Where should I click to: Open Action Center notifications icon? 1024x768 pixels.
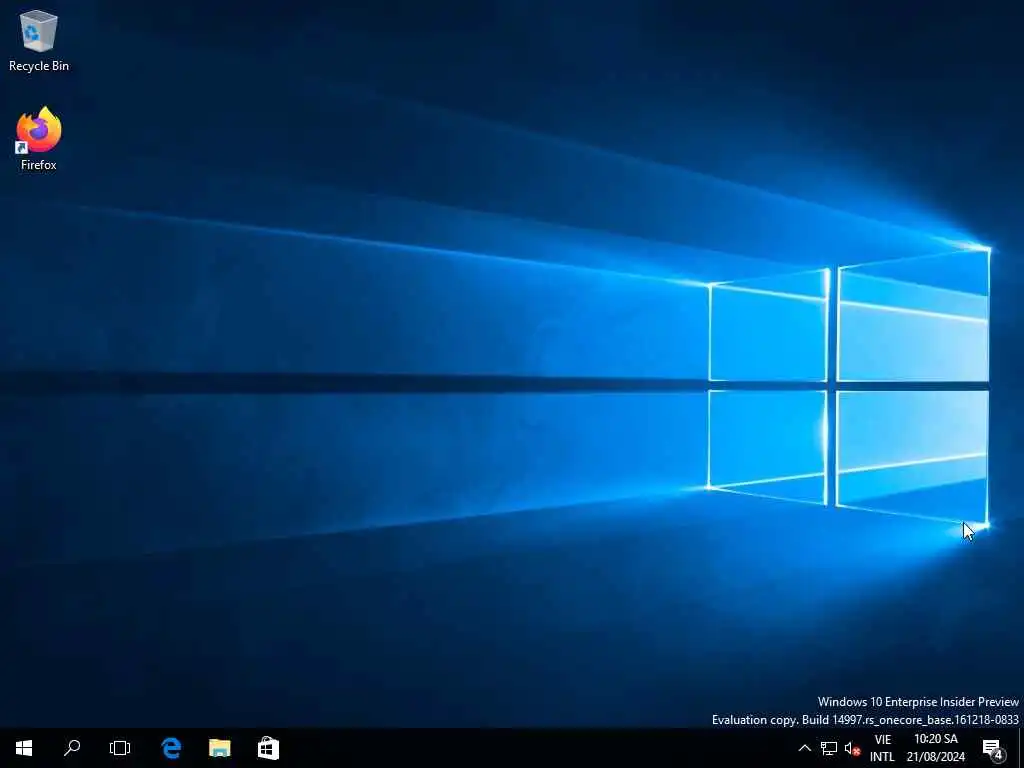point(992,748)
